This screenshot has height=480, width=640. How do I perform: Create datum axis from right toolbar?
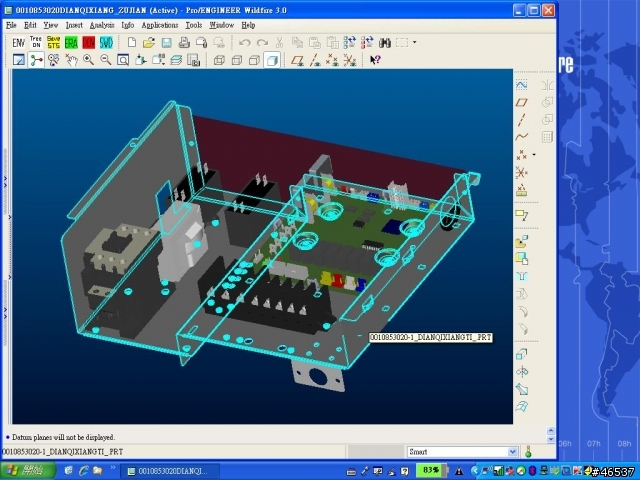[522, 120]
